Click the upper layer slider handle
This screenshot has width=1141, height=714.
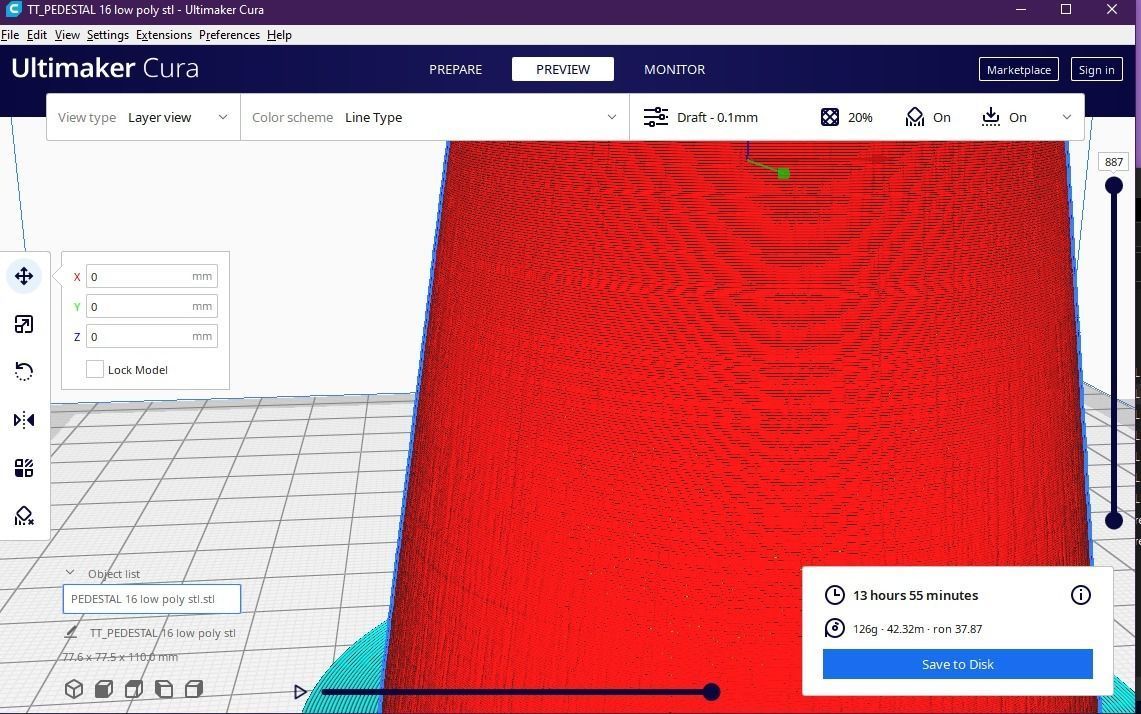[x=1113, y=186]
